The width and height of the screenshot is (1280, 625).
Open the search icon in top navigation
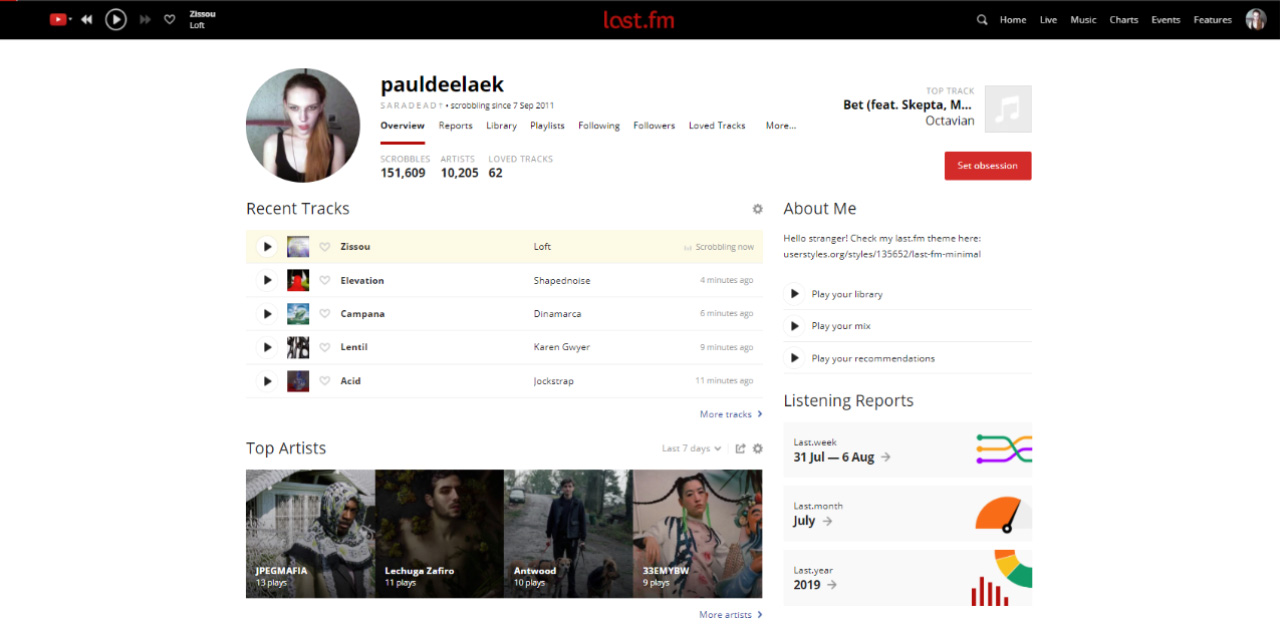(x=981, y=19)
